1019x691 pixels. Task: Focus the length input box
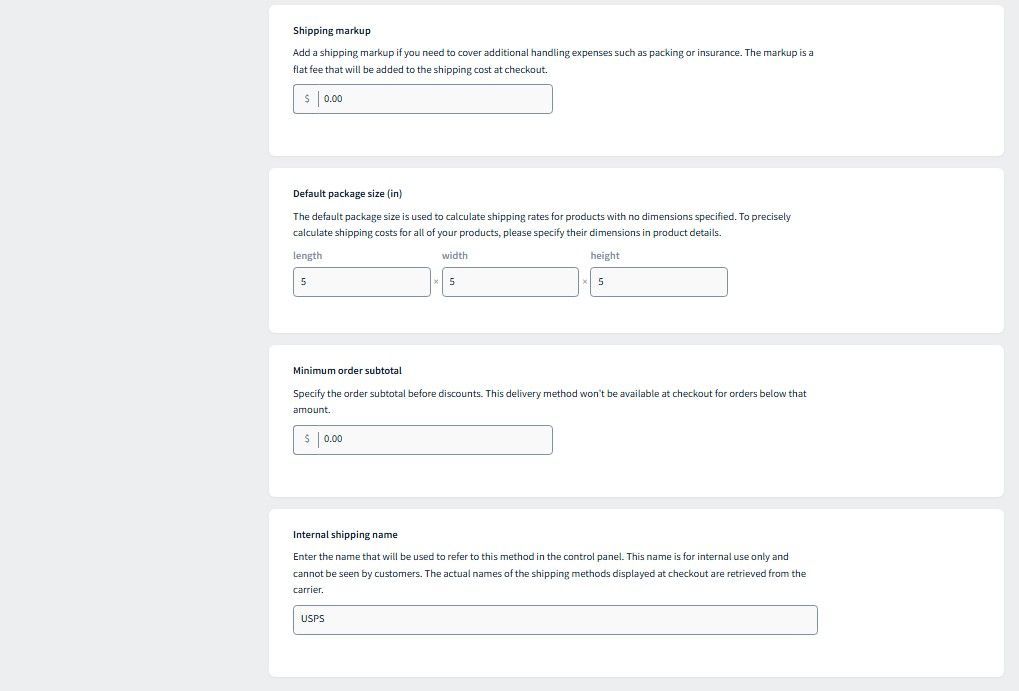point(361,282)
